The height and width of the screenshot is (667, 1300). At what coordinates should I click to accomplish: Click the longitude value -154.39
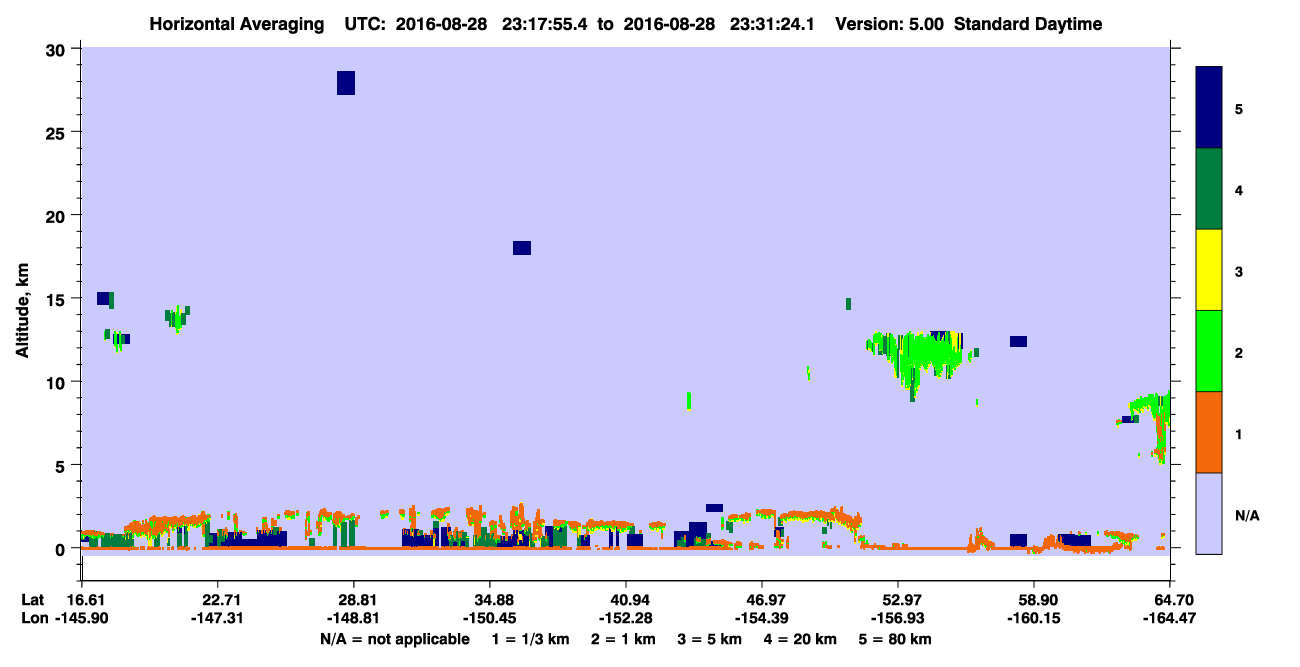click(762, 619)
